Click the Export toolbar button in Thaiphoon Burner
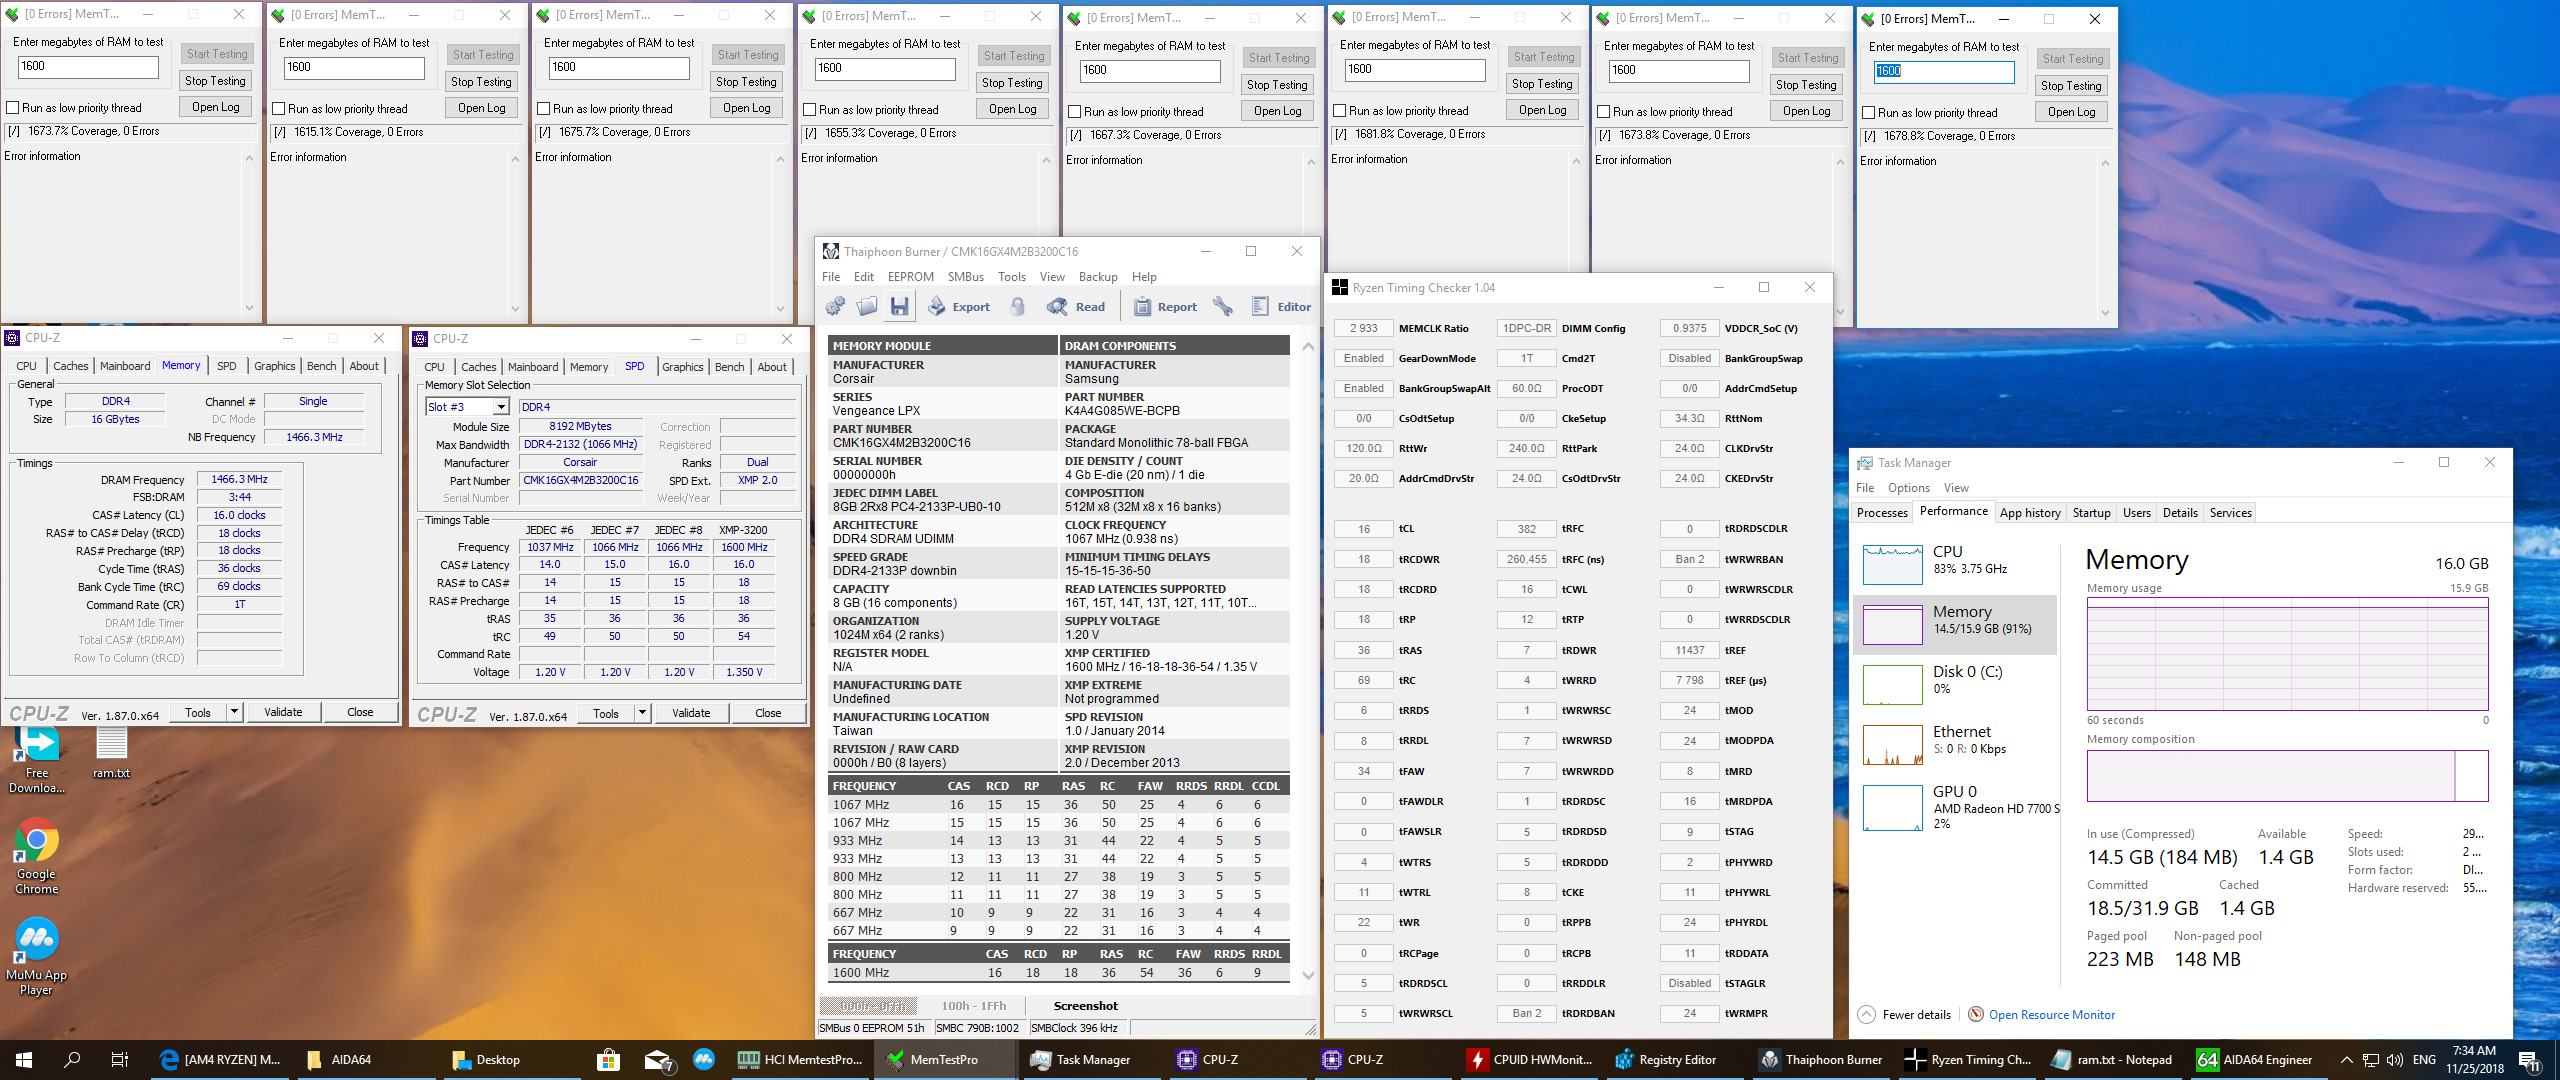Image resolution: width=2560 pixels, height=1080 pixels. (x=959, y=307)
